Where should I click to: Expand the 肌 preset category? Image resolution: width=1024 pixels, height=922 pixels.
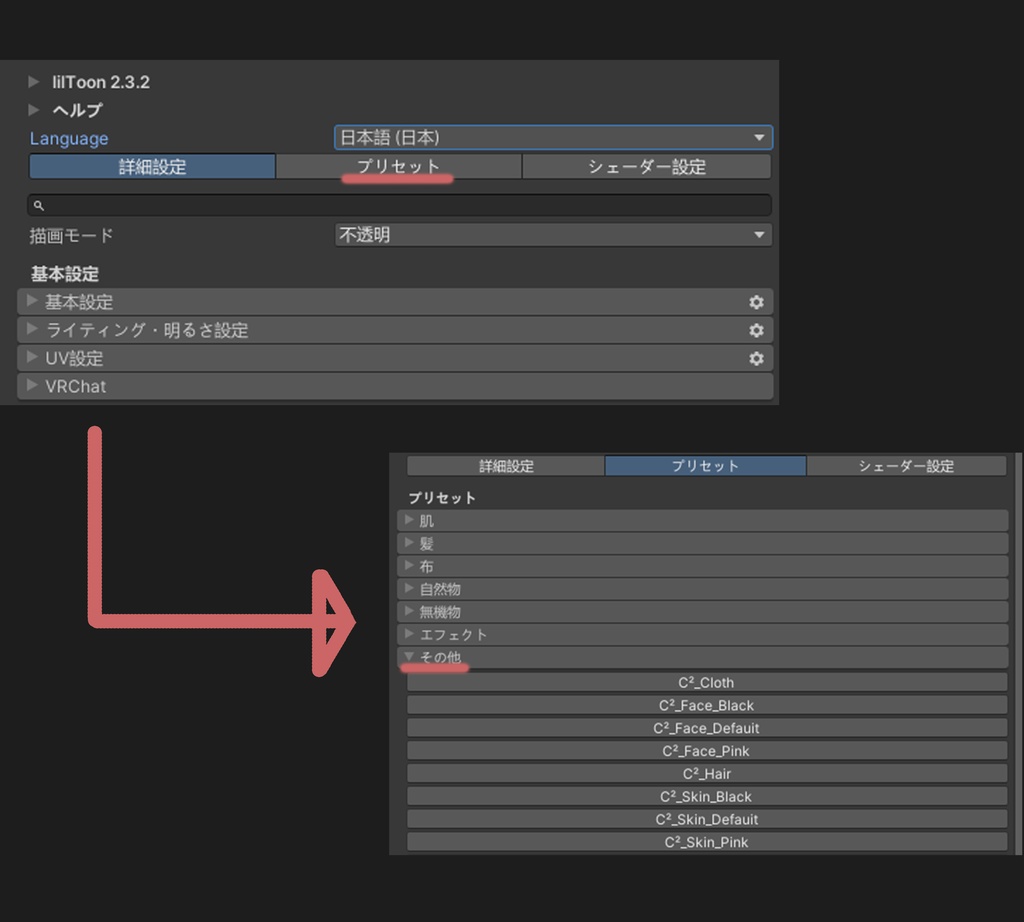coord(703,520)
